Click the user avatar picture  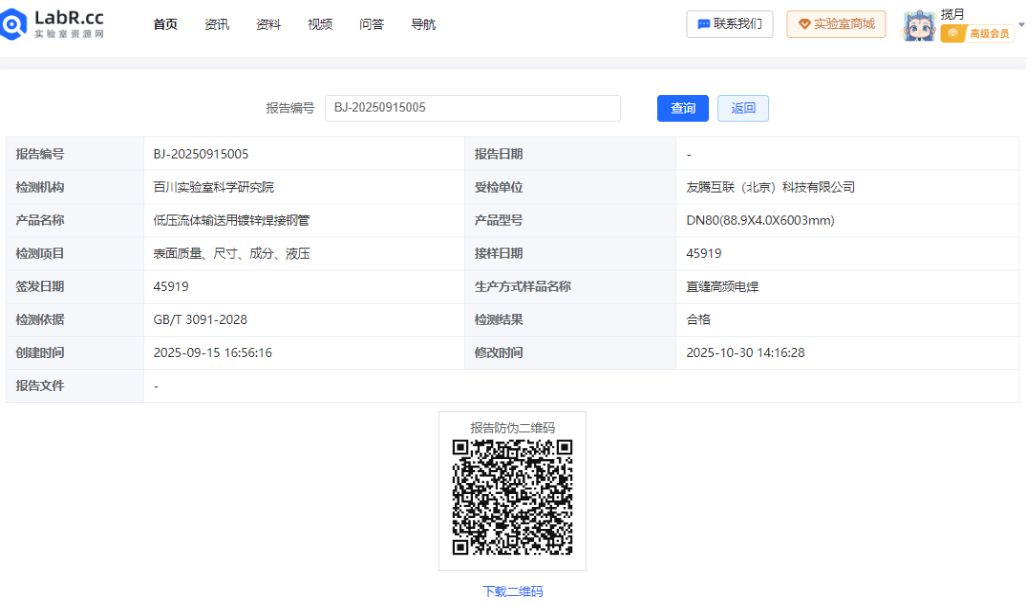[x=919, y=26]
